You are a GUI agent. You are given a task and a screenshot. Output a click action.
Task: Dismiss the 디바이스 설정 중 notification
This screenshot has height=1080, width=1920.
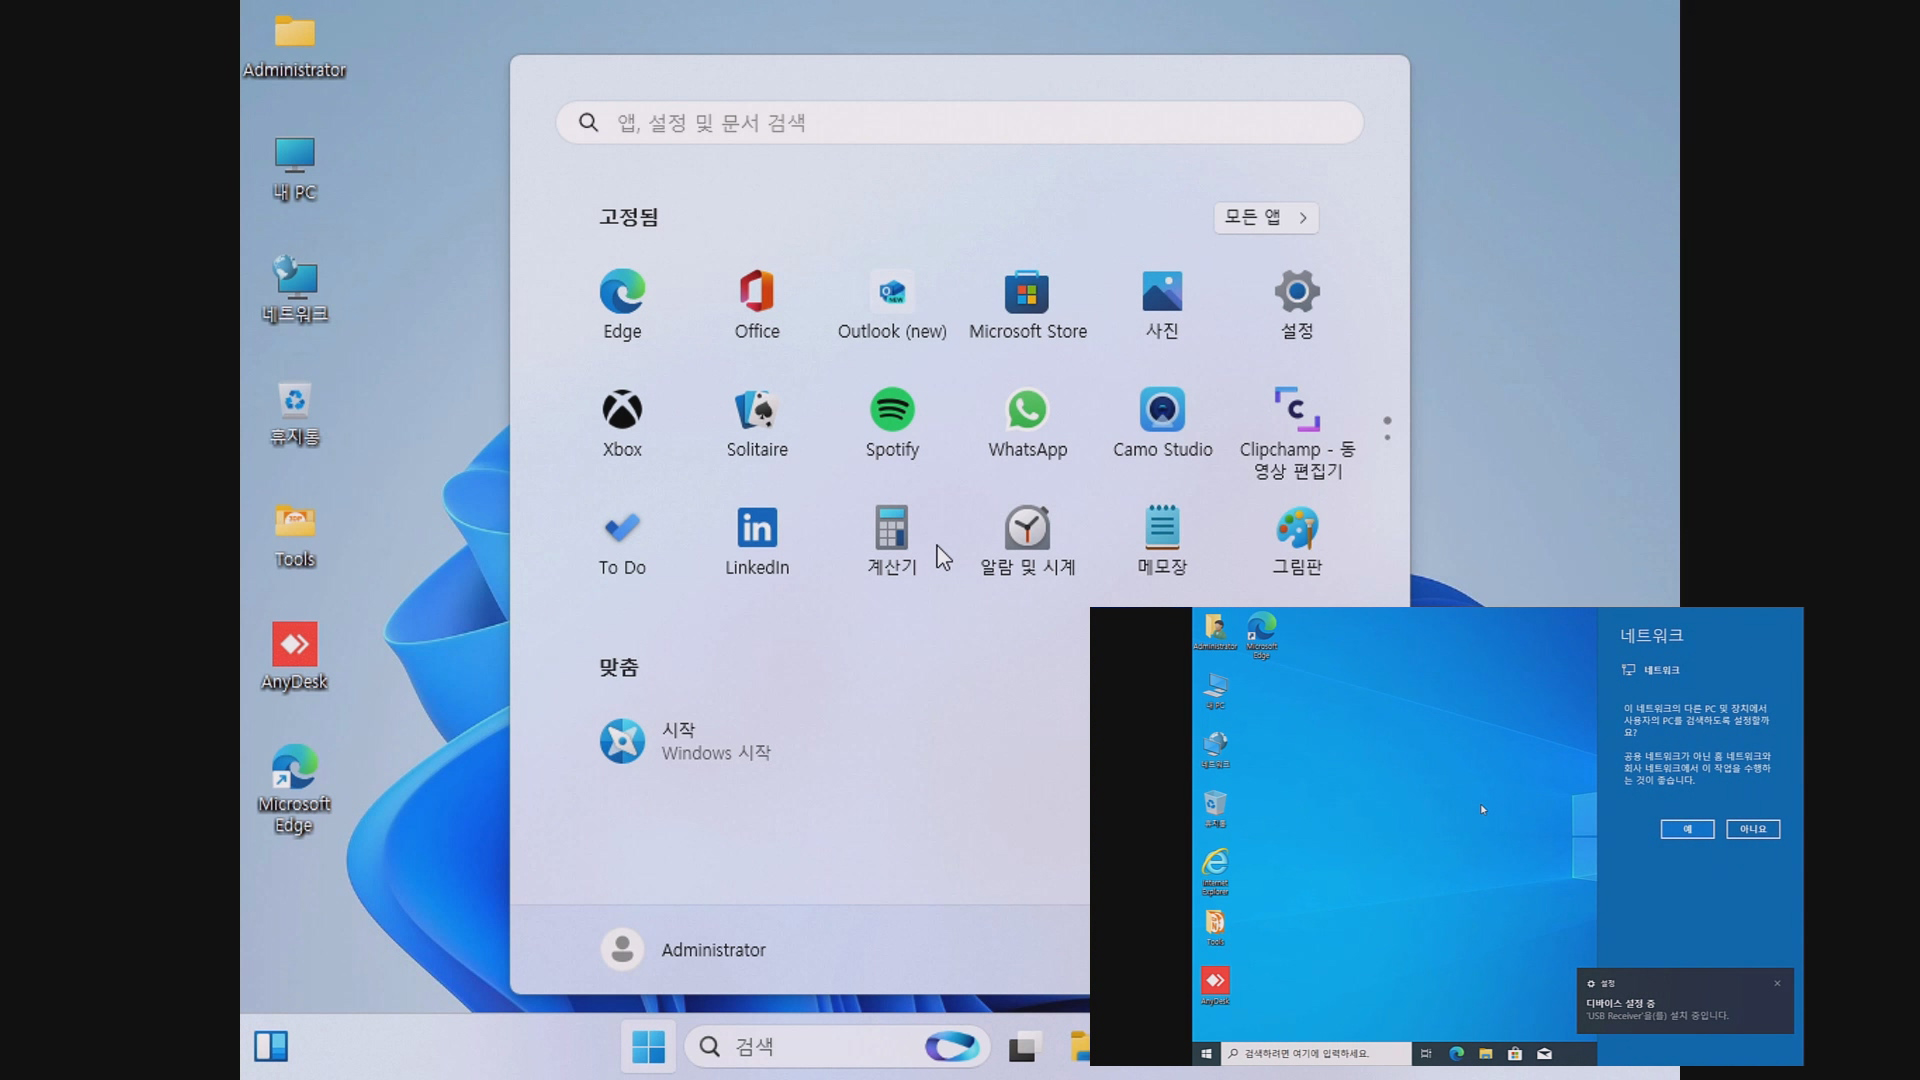[x=1777, y=983]
